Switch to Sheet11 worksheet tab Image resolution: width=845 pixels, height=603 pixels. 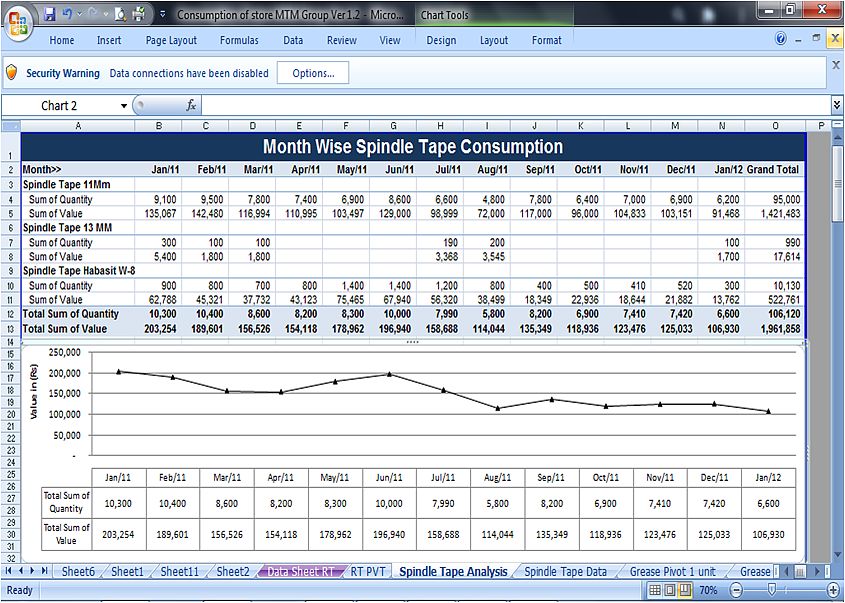point(179,571)
